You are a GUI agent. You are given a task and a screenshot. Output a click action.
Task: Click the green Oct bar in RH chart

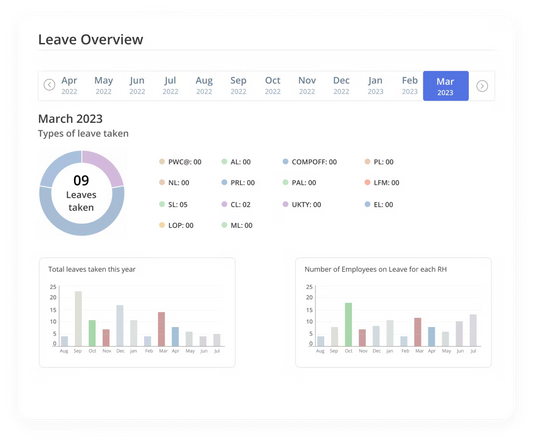(x=348, y=325)
